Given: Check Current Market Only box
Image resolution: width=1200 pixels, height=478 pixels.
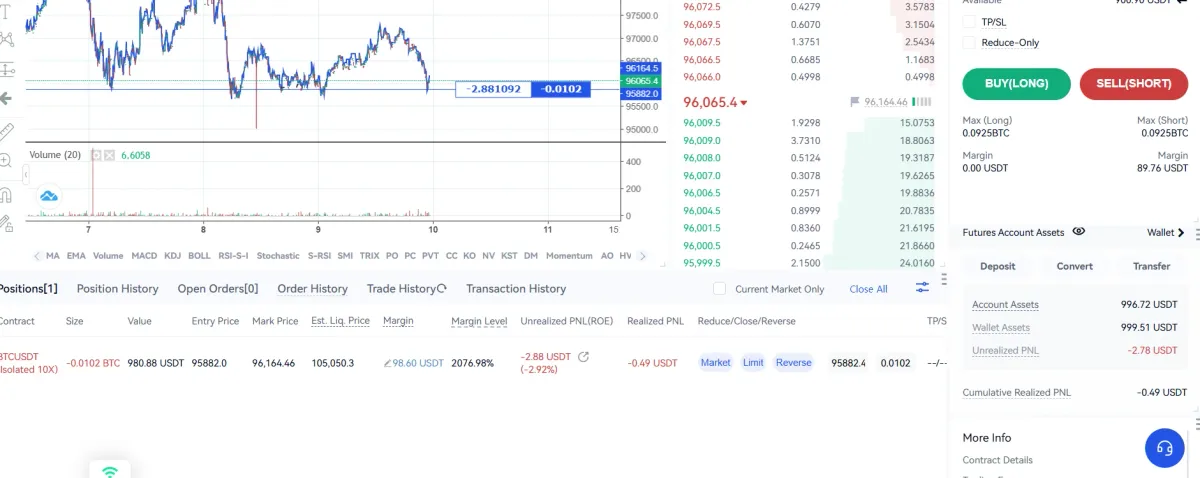Looking at the screenshot, I should (719, 288).
